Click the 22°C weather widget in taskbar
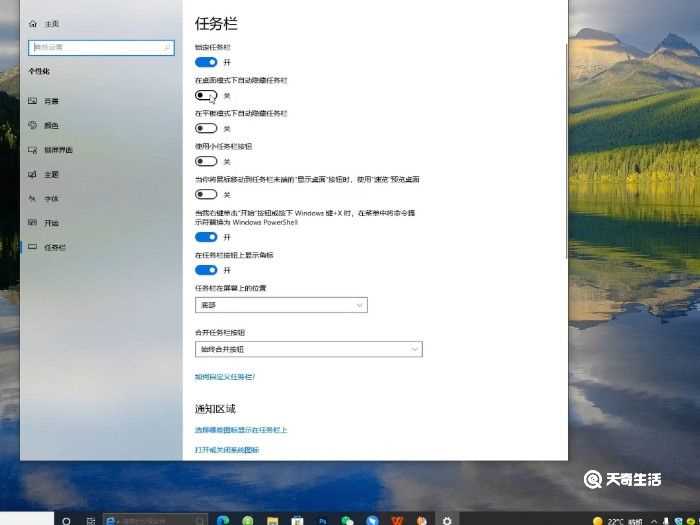 pyautogui.click(x=618, y=521)
